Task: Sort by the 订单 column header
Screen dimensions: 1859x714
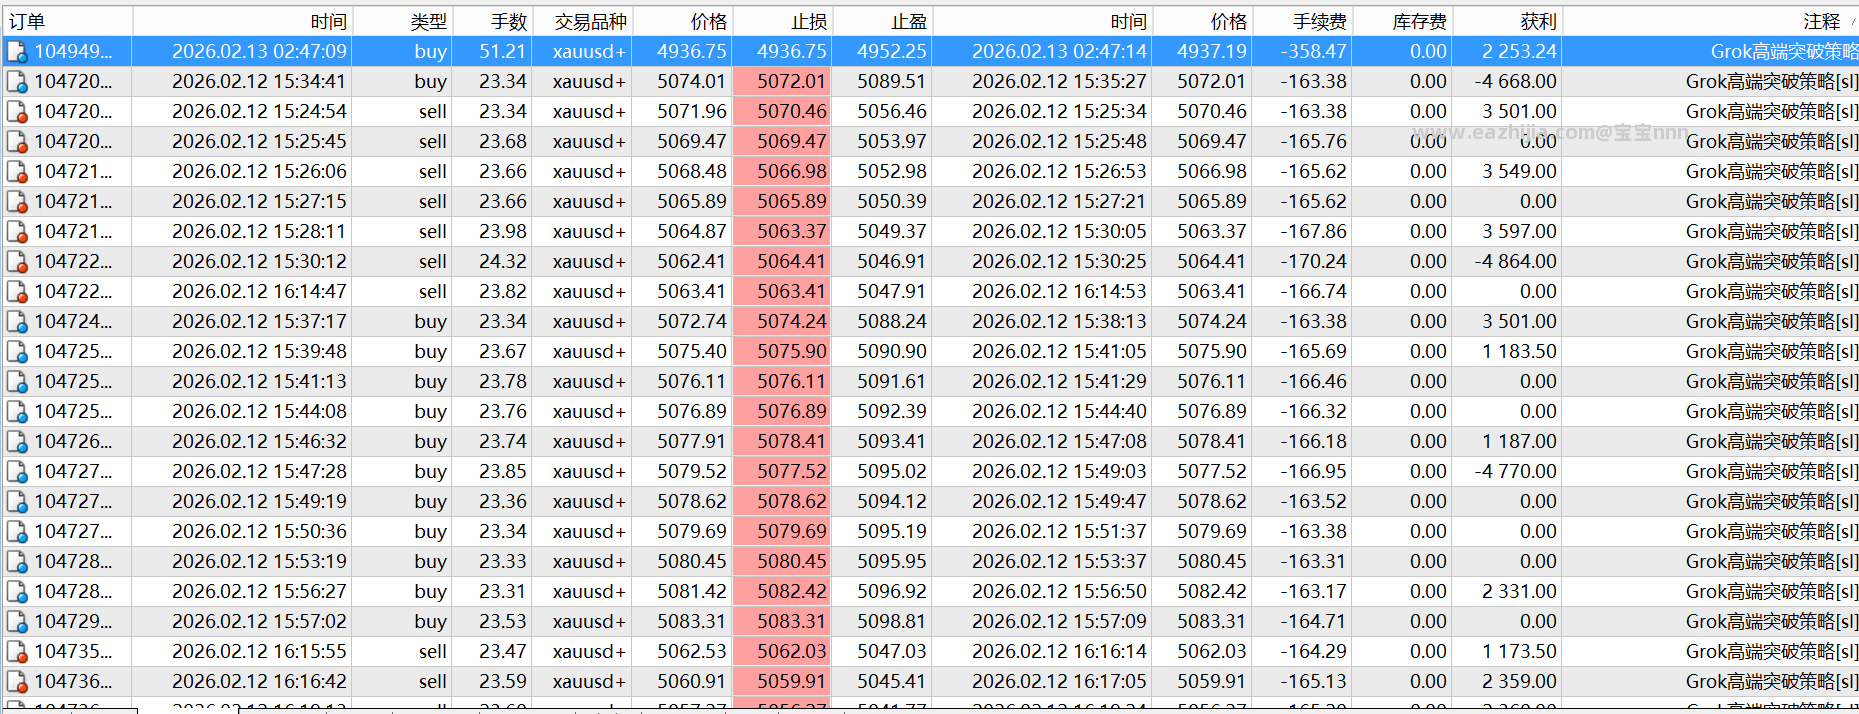Action: (x=67, y=21)
